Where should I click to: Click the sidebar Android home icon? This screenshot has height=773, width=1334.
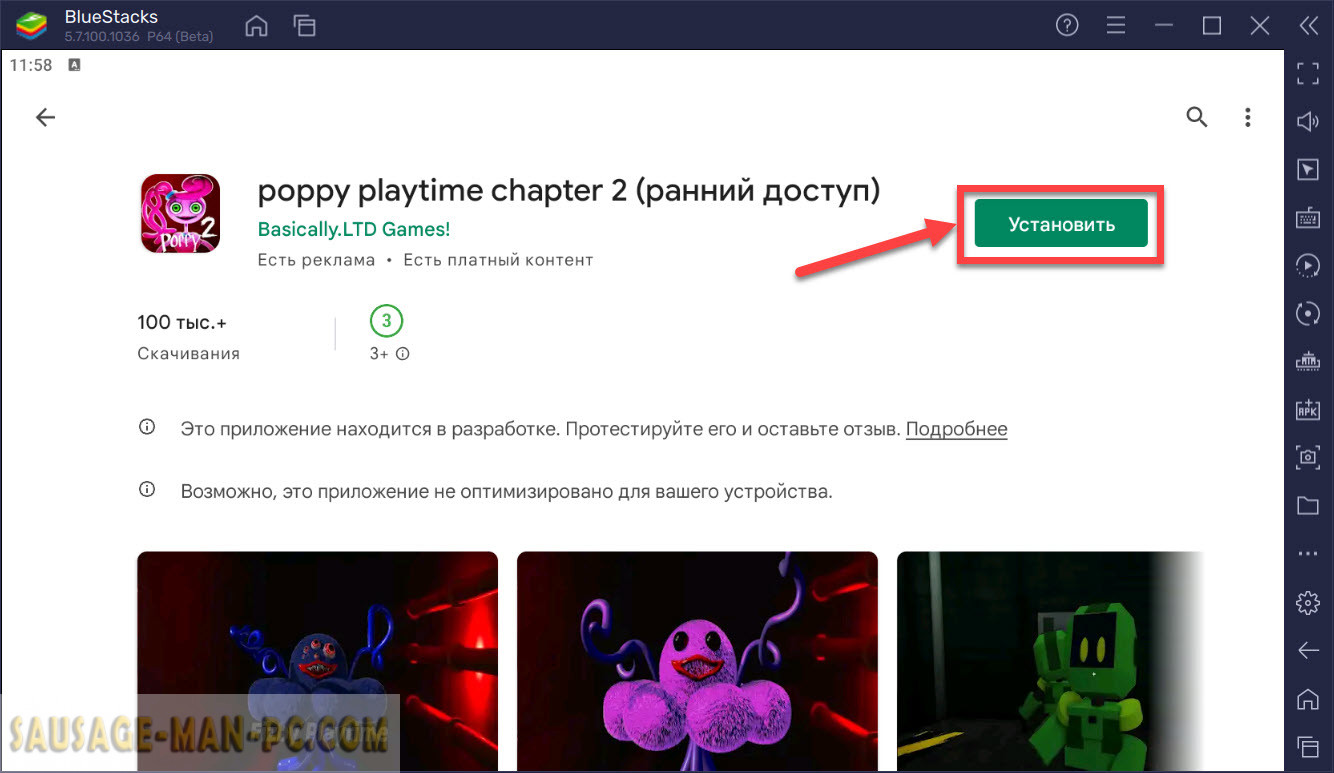point(1308,698)
